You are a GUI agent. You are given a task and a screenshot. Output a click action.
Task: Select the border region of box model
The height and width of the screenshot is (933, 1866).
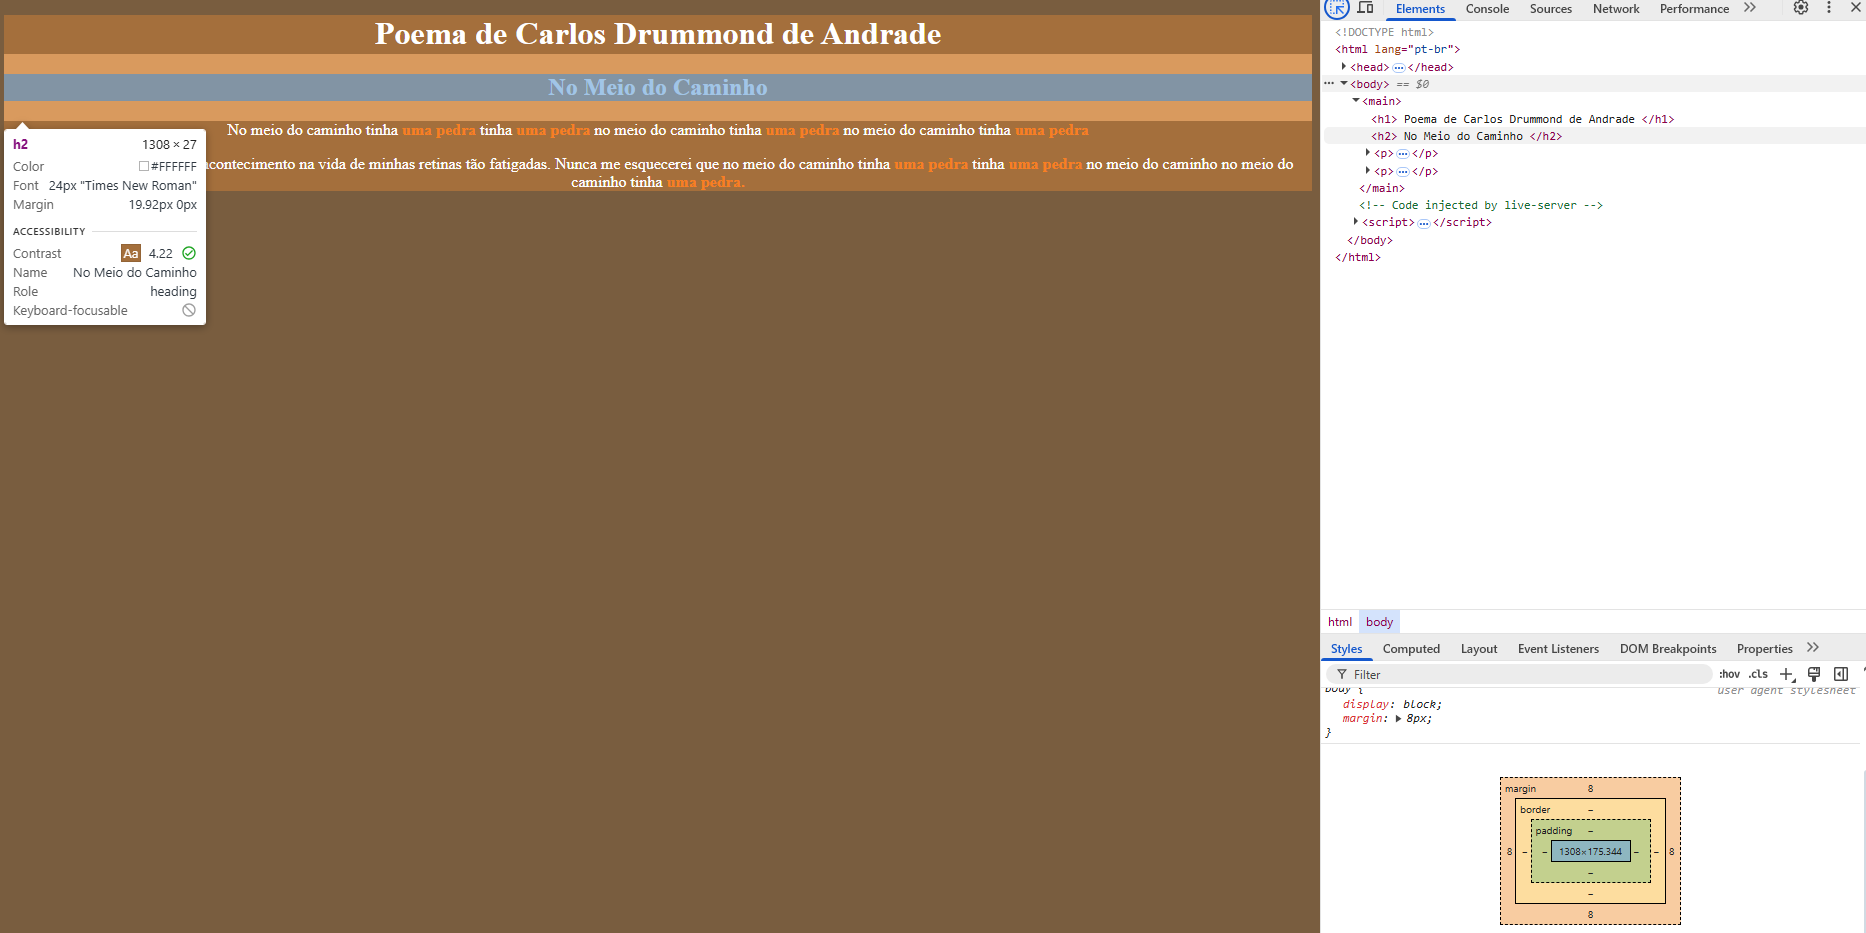coord(1590,809)
